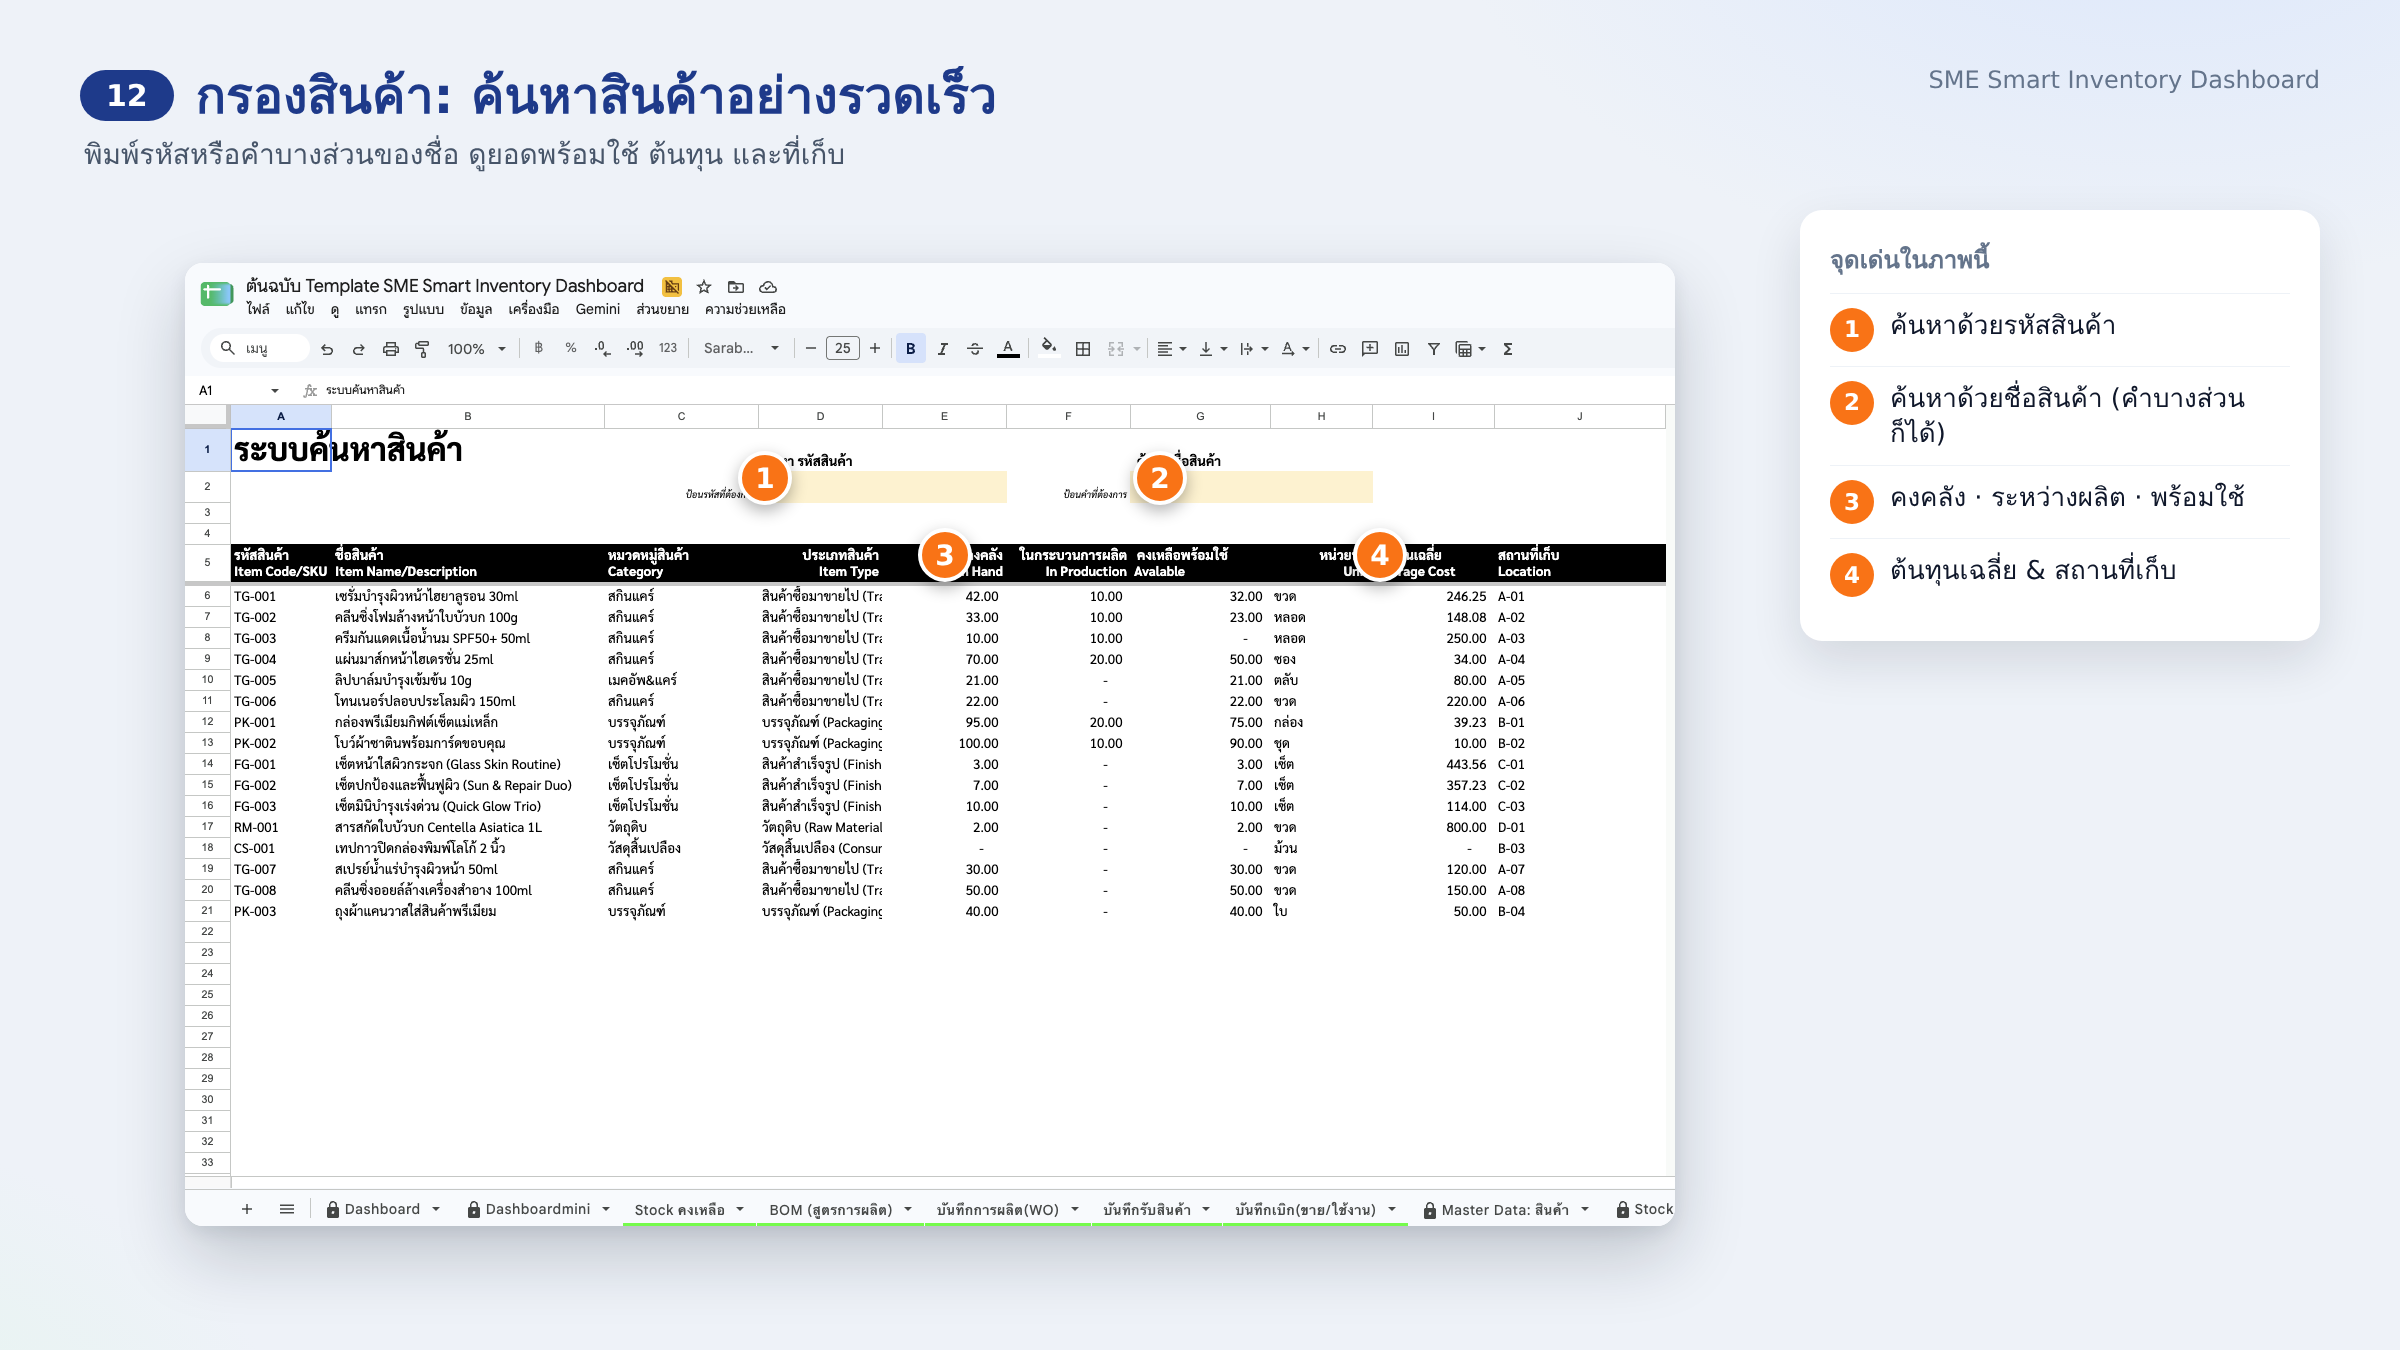Increase font size plus button
This screenshot has width=2400, height=1350.
pos(875,348)
